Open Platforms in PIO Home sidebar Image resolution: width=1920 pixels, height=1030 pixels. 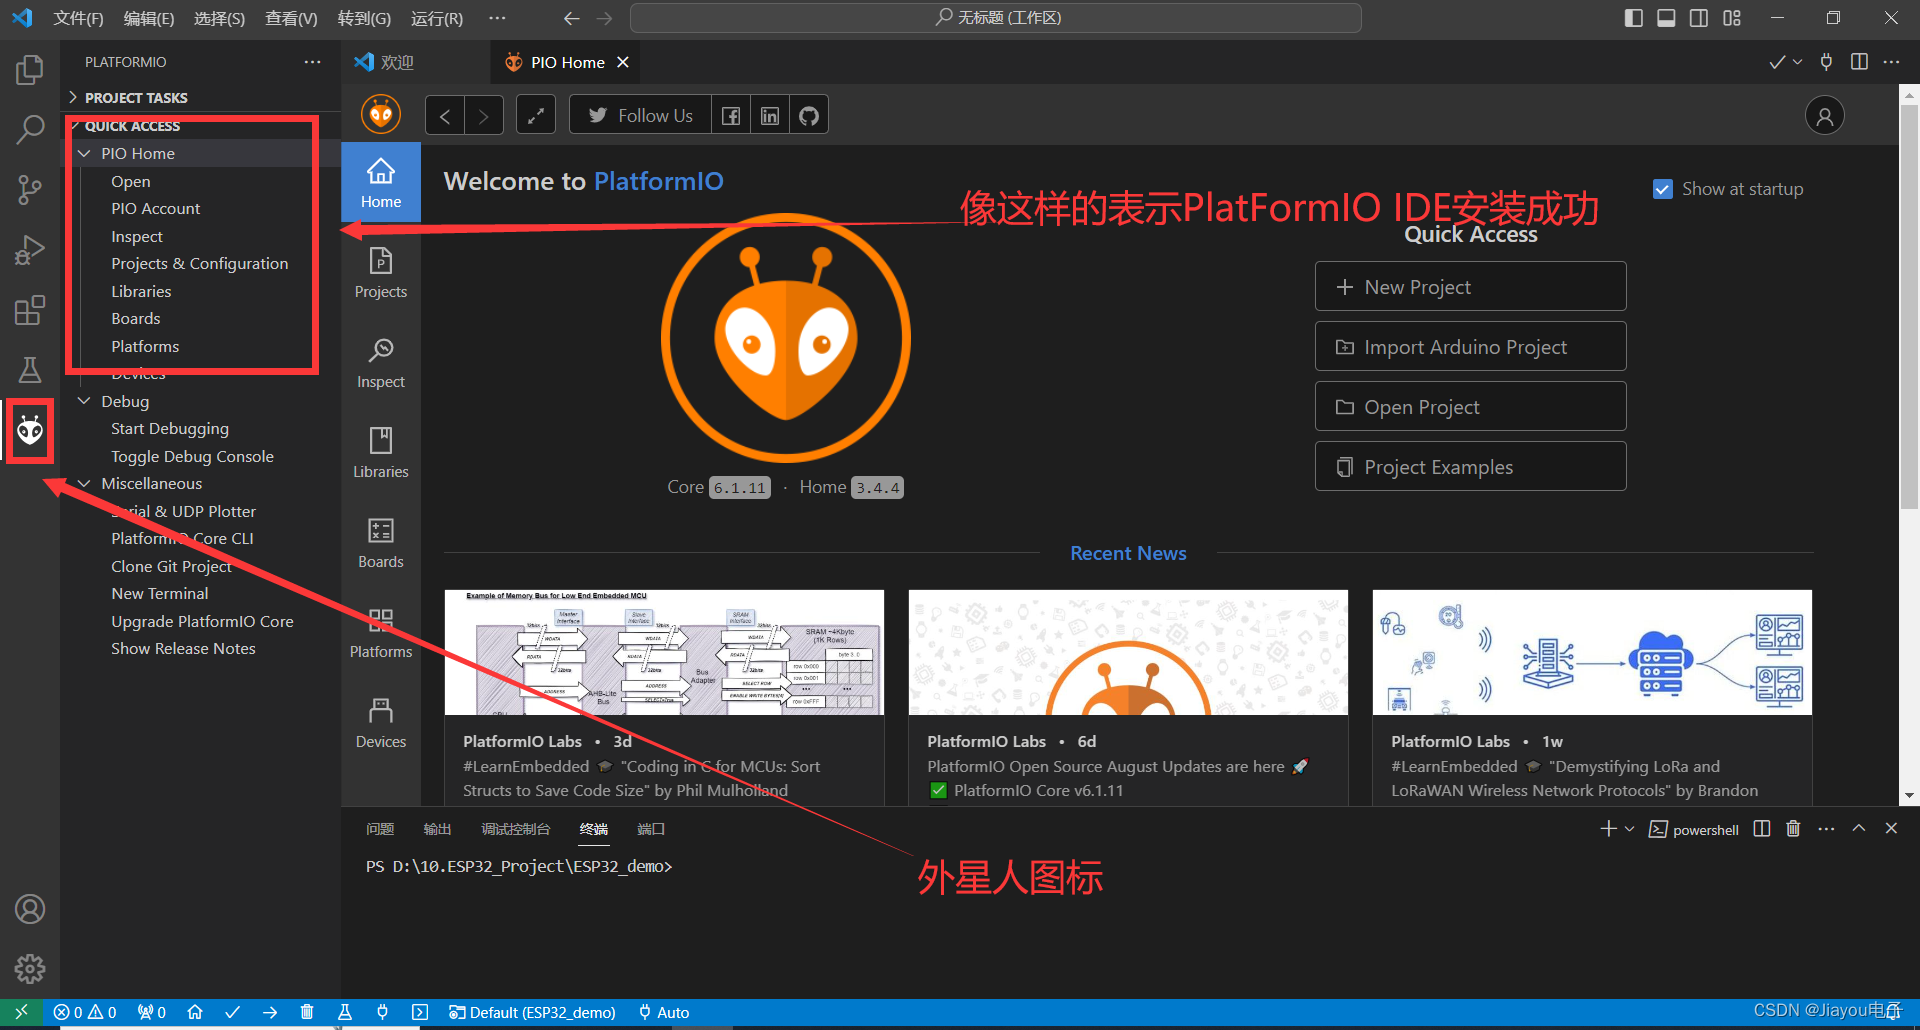pyautogui.click(x=381, y=633)
